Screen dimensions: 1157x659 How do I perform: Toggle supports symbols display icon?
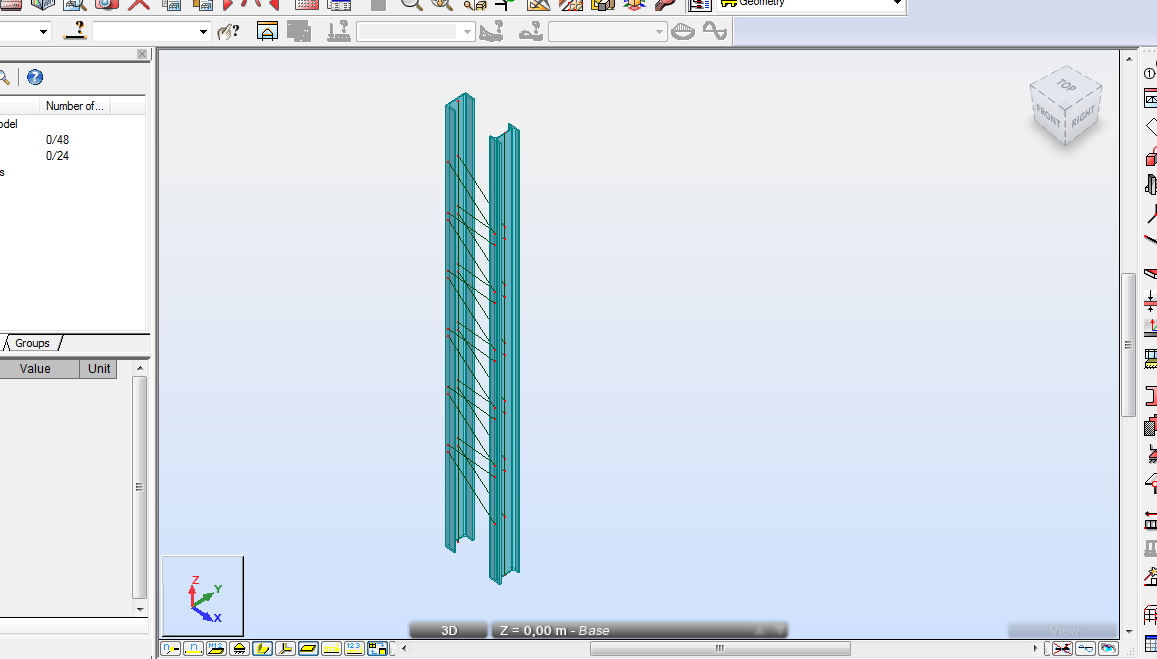(239, 649)
